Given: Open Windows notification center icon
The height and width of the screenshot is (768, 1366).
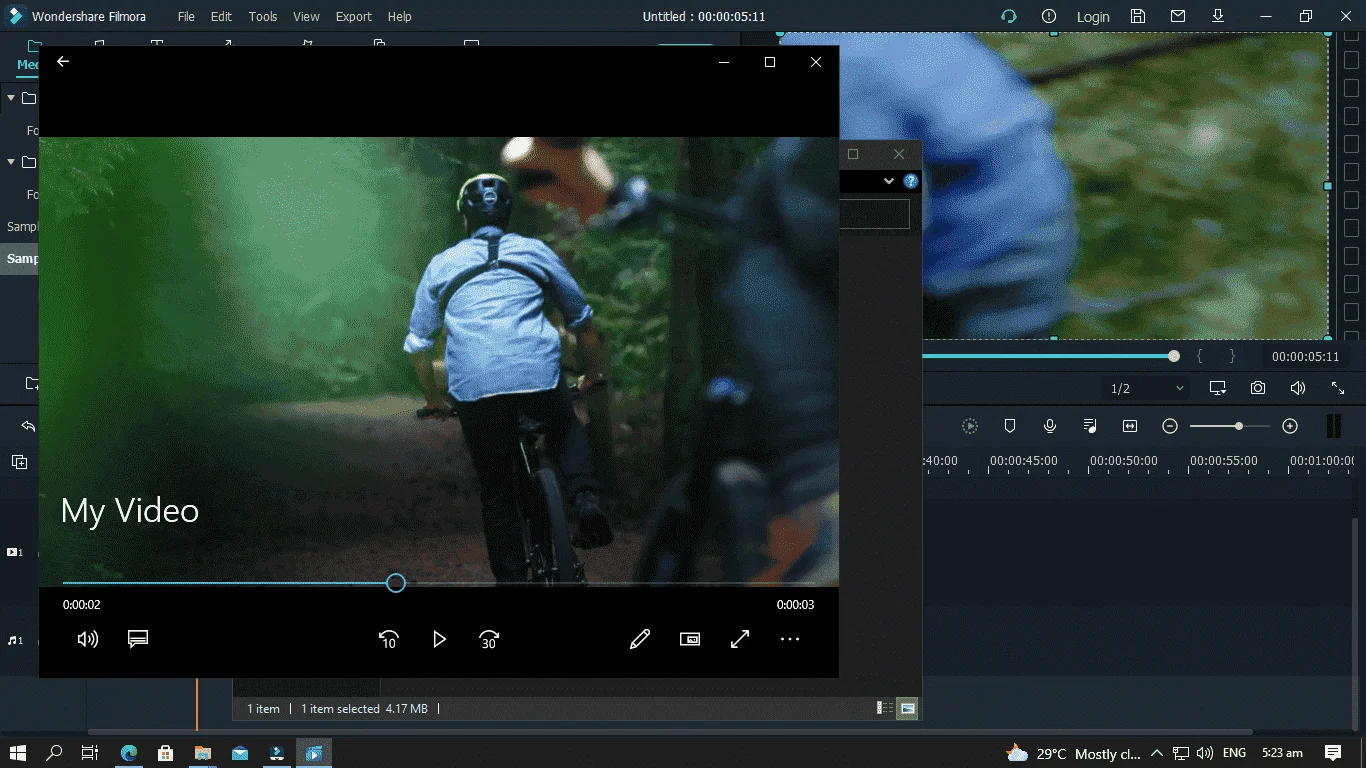Looking at the screenshot, I should (1333, 753).
